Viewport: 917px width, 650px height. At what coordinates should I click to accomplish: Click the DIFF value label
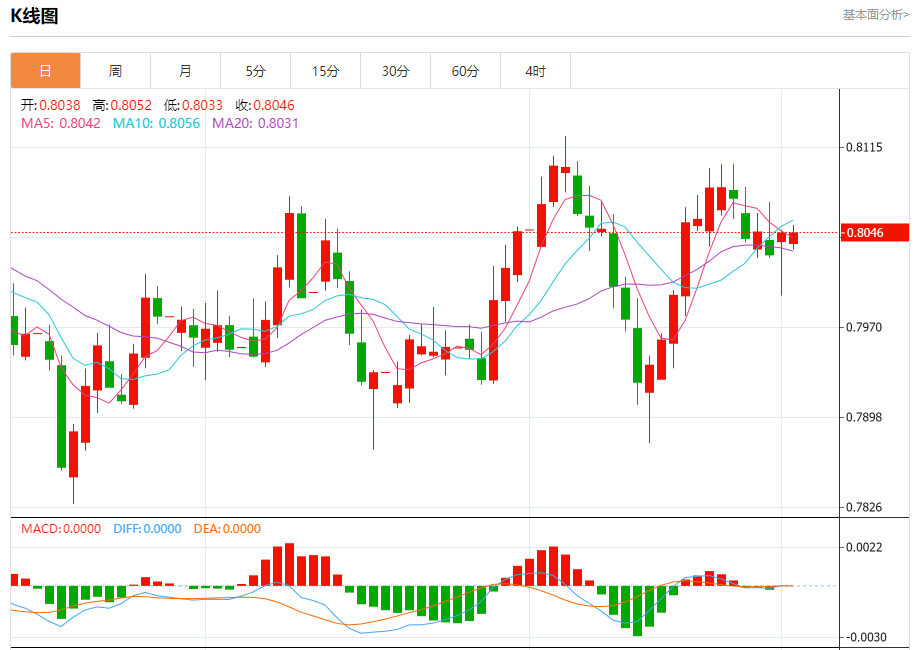[x=147, y=529]
